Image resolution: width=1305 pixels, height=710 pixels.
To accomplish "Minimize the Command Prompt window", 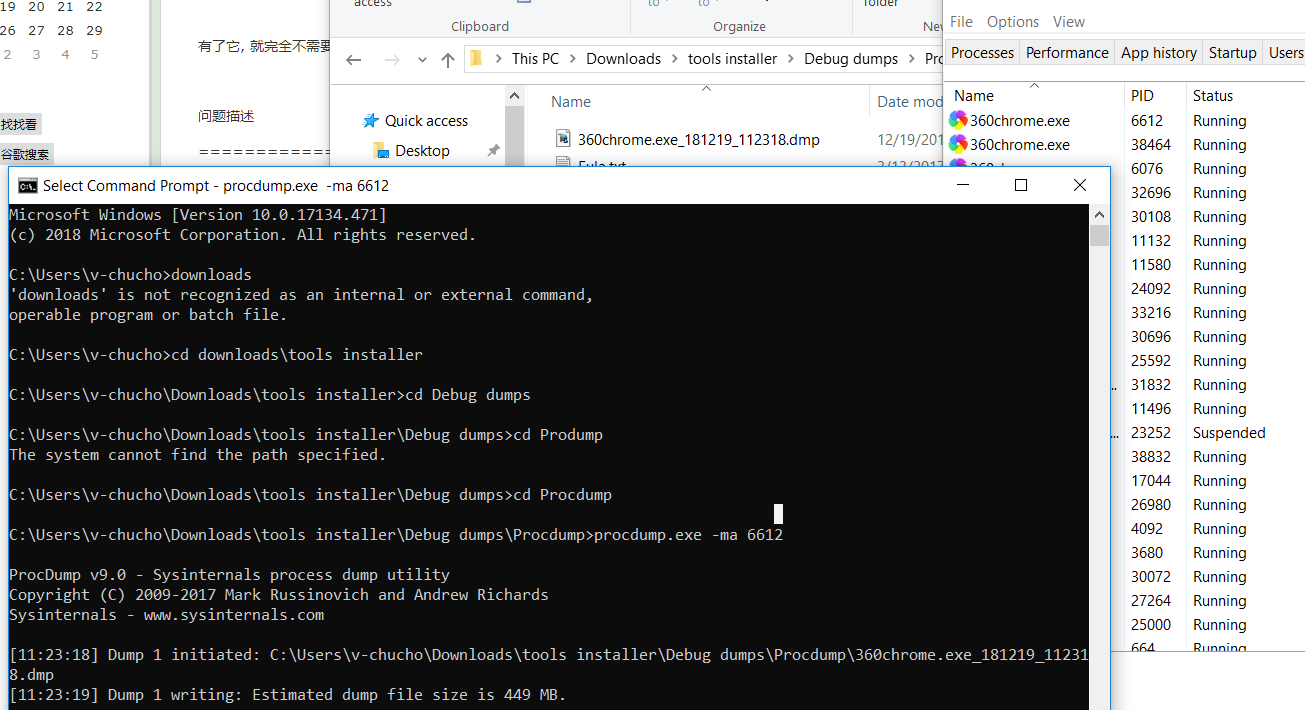I will pyautogui.click(x=961, y=185).
